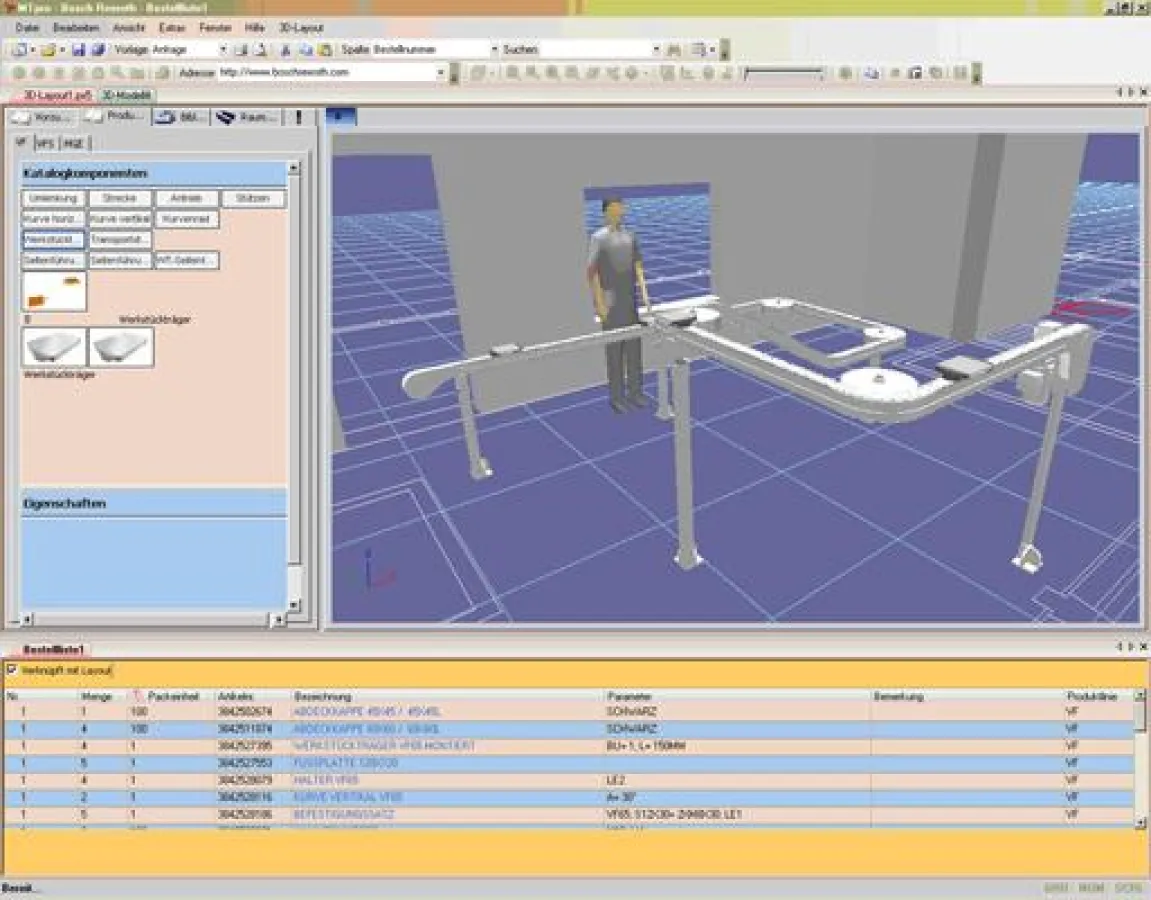Open the Stützen component category
The width and height of the screenshot is (1151, 900).
pyautogui.click(x=254, y=198)
